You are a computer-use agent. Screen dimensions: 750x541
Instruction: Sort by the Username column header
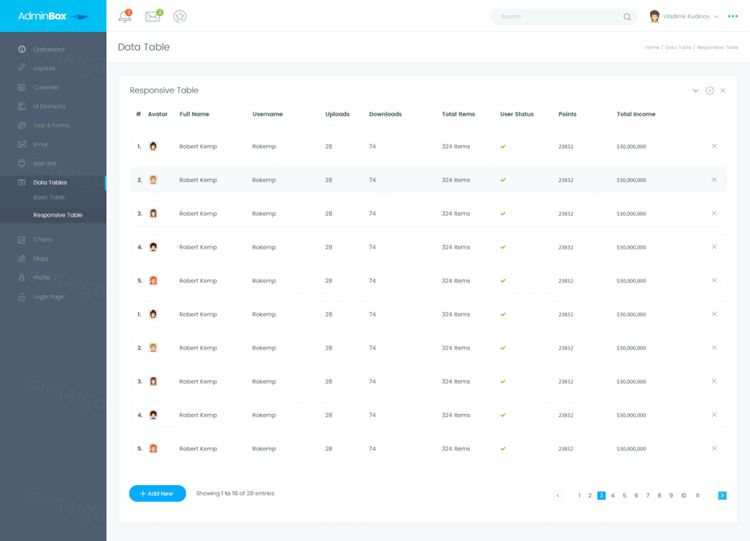[267, 114]
